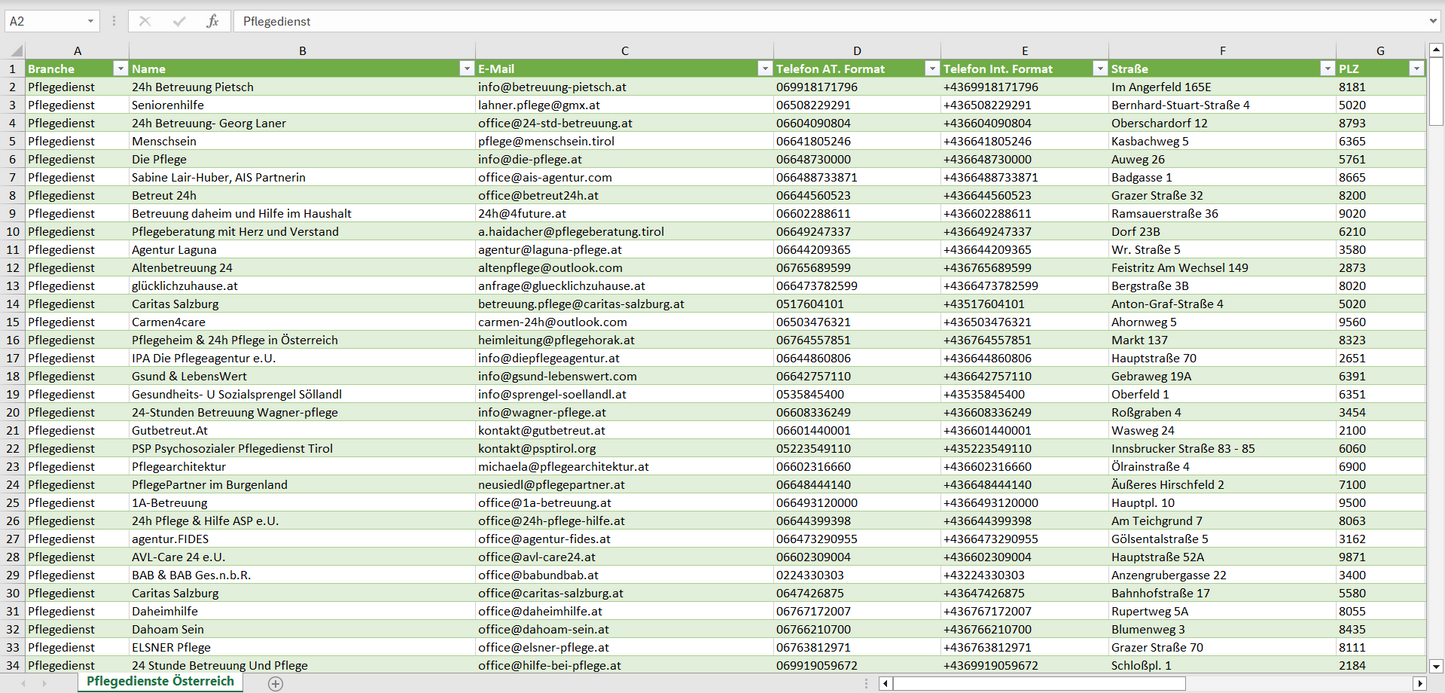Click the vertical scrollbar up arrow

coord(1436,50)
